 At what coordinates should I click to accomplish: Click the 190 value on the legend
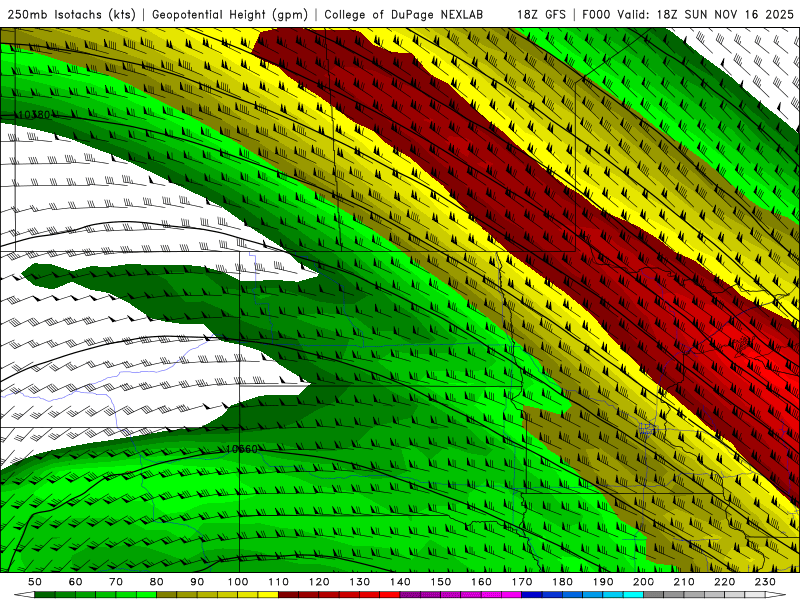pyautogui.click(x=603, y=582)
